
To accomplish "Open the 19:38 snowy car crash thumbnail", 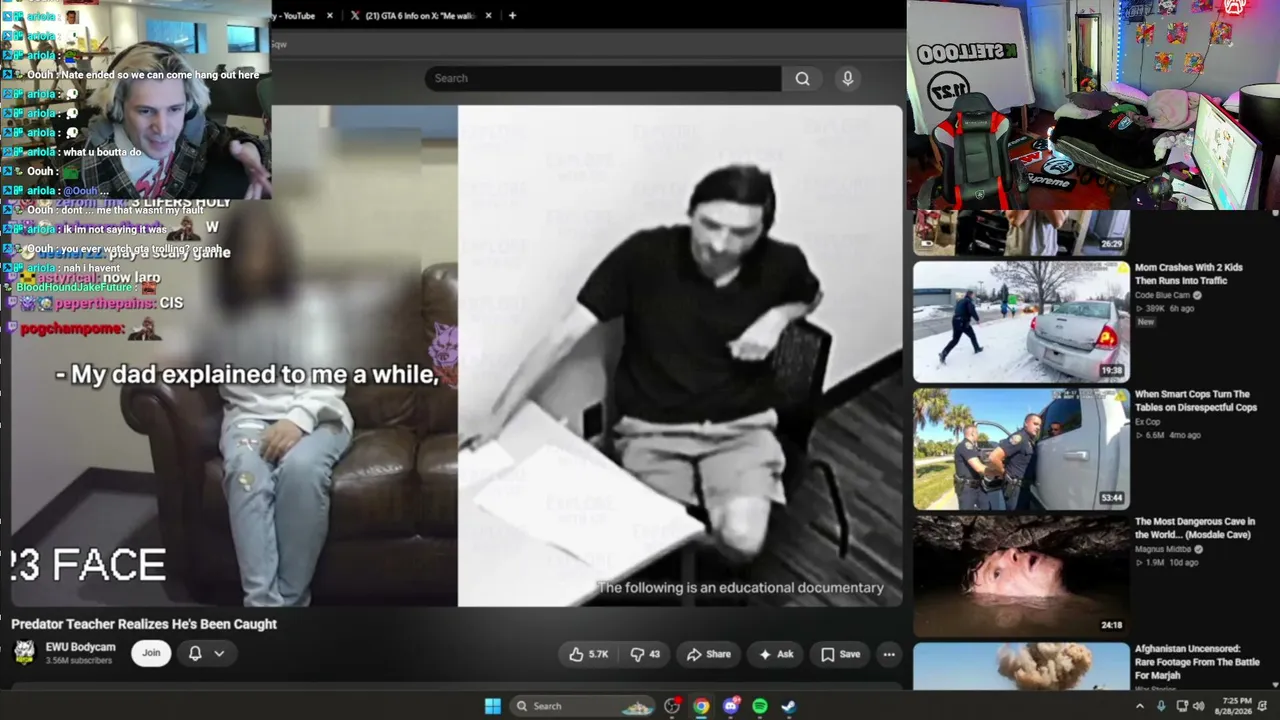I will coord(1021,322).
